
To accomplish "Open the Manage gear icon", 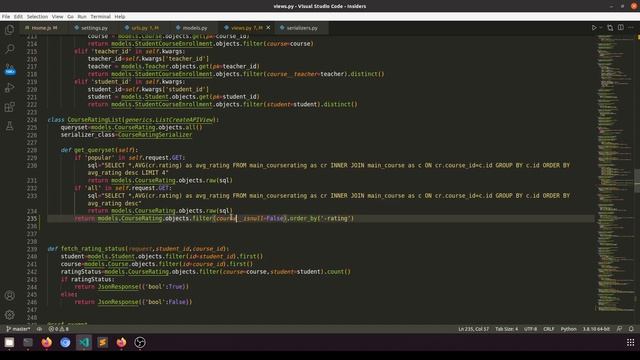I will (9, 315).
